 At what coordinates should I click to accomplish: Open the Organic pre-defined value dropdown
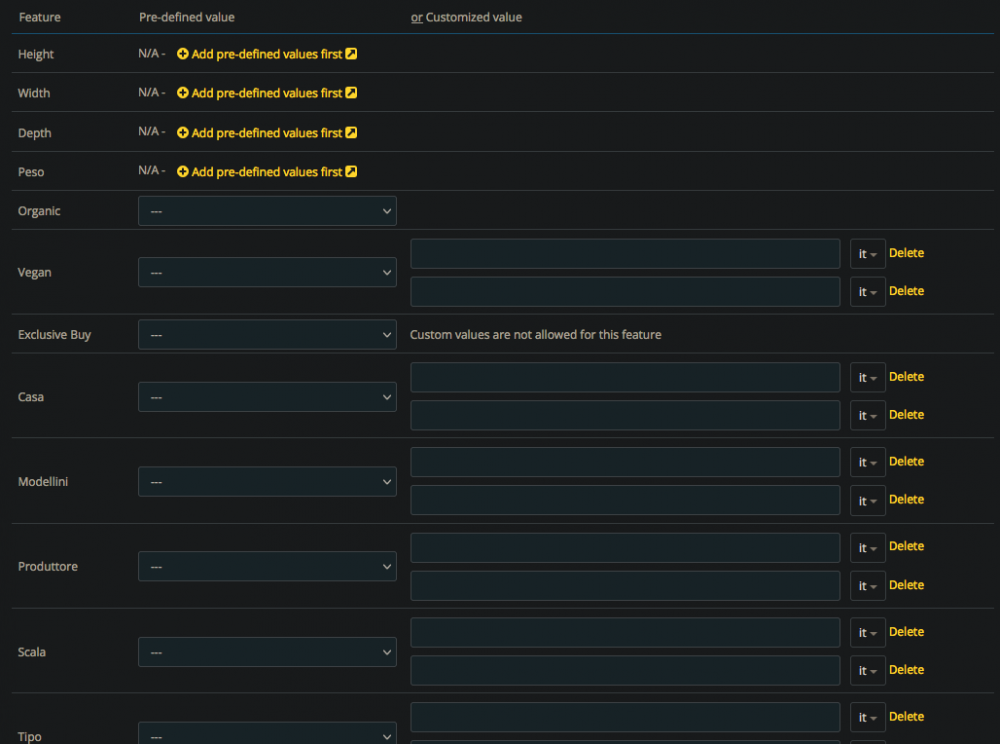coord(267,211)
